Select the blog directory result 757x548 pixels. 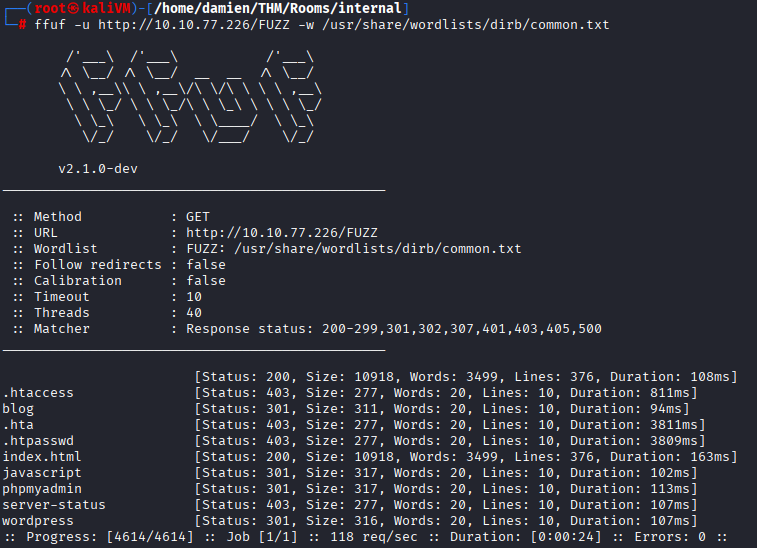[18, 409]
